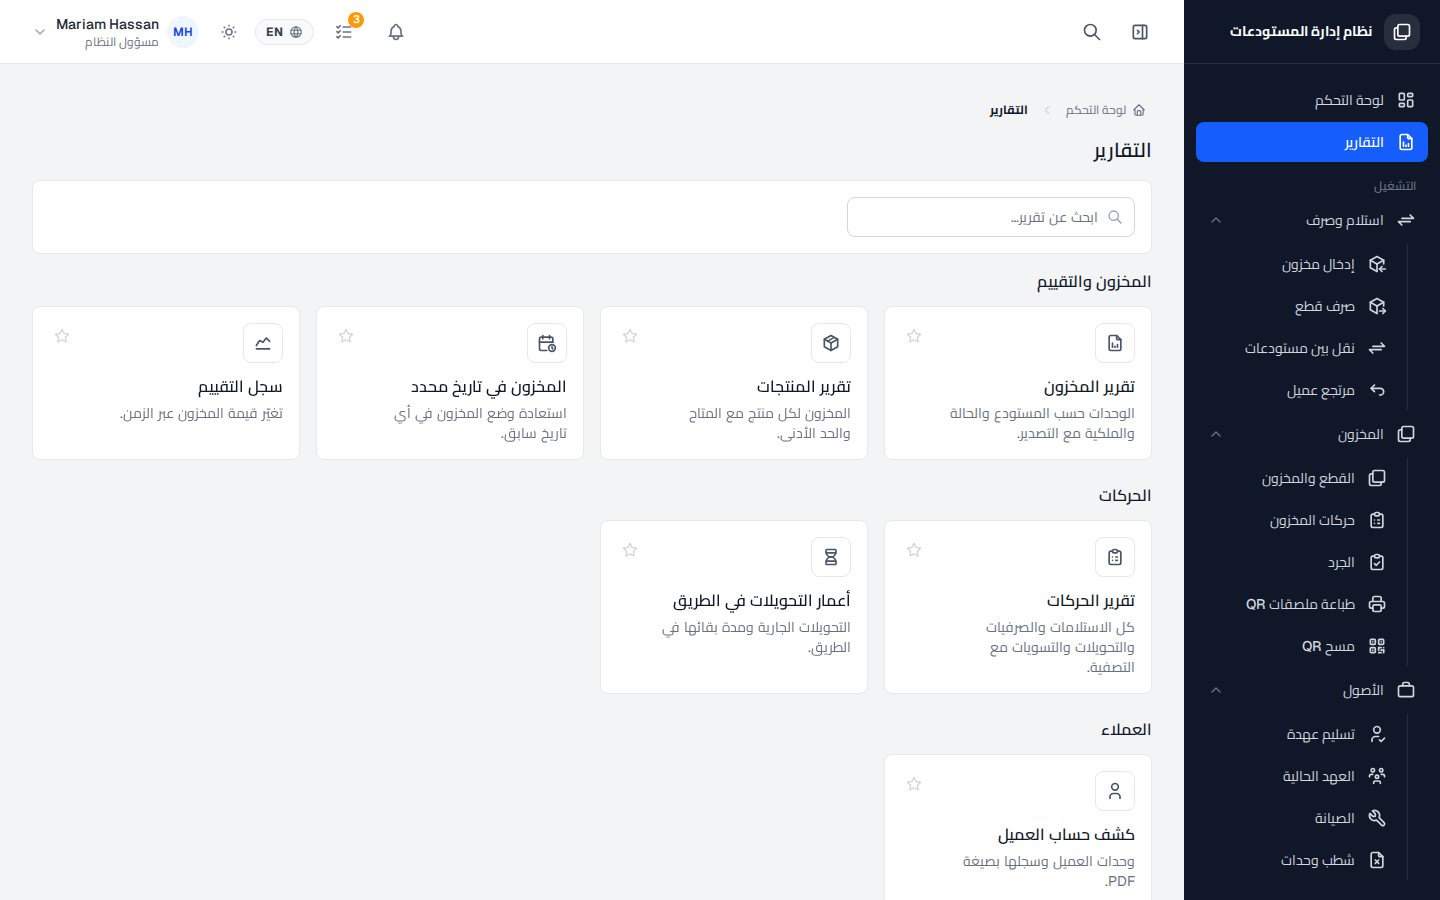Image resolution: width=1440 pixels, height=900 pixels.
Task: Collapse the الأصول sidebar group
Action: [x=1312, y=690]
